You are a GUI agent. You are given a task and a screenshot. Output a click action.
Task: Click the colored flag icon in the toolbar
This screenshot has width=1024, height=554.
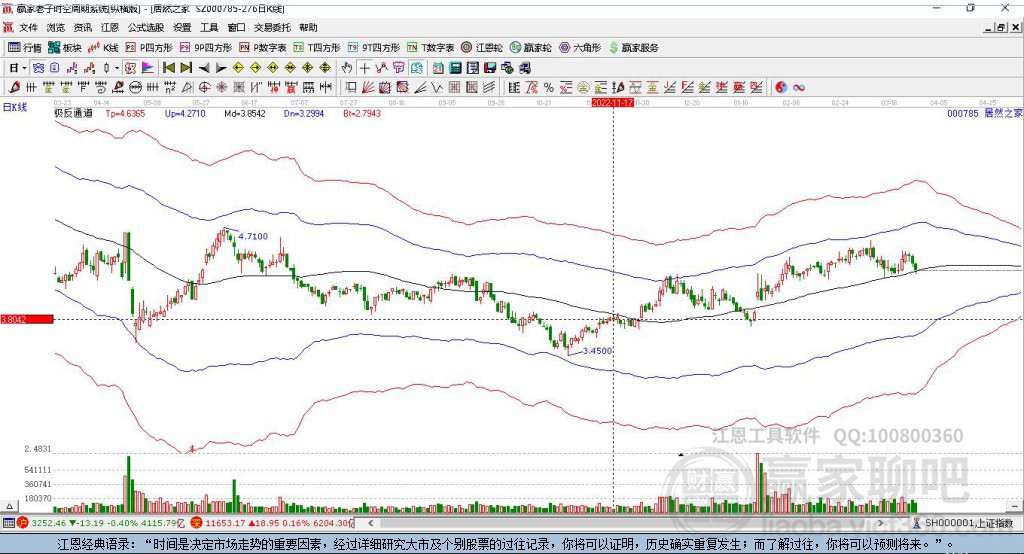tap(148, 68)
